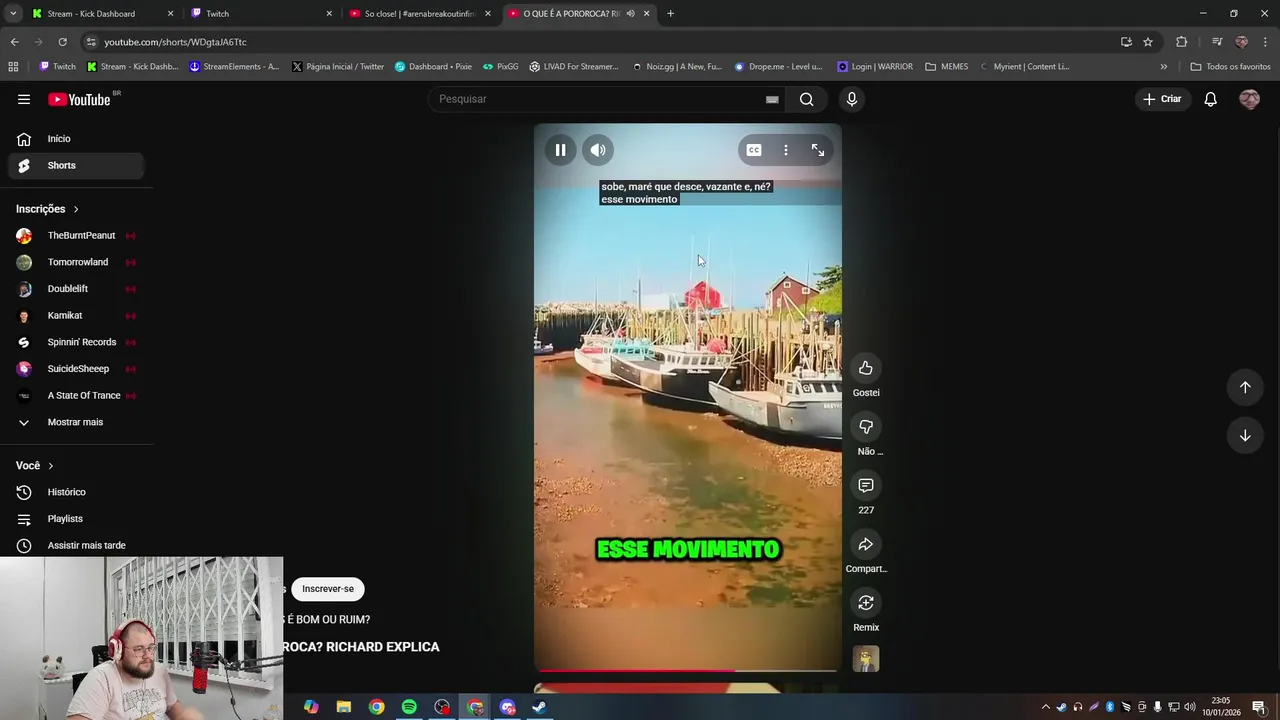Viewport: 1280px width, 720px height.
Task: Open Todos os favoritos folder
Action: click(1230, 67)
